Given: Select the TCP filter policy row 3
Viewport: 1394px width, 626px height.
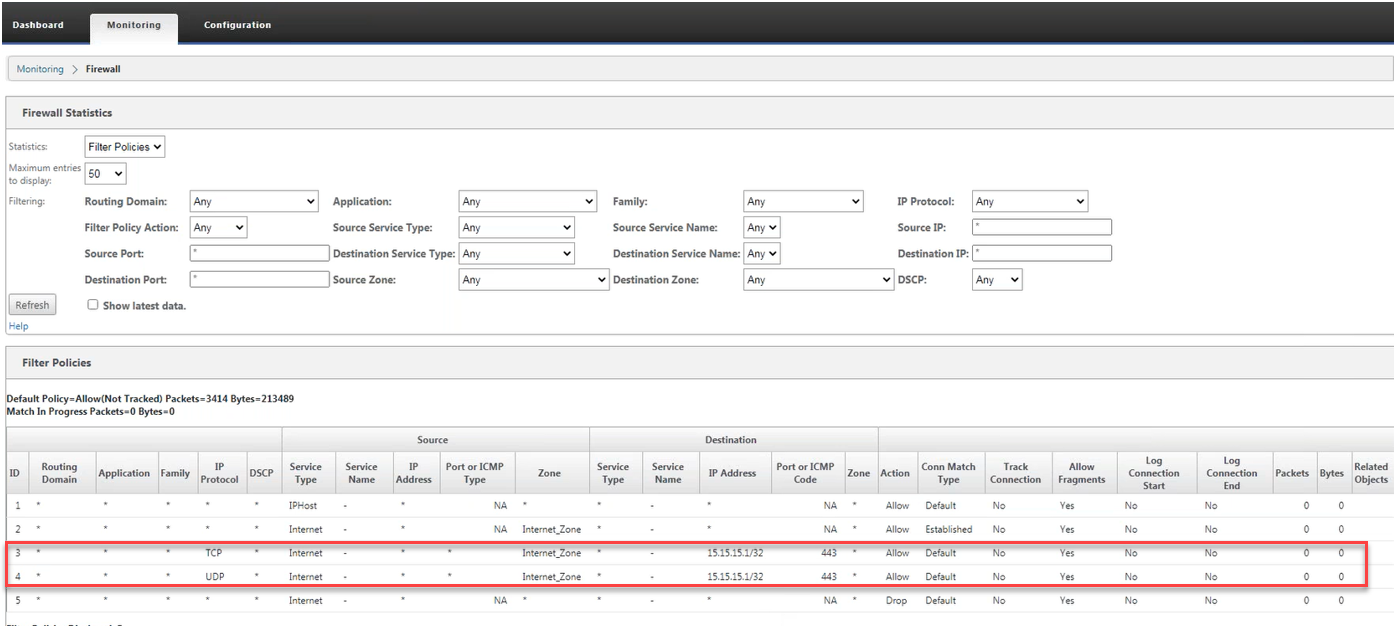Looking at the screenshot, I should coord(685,553).
